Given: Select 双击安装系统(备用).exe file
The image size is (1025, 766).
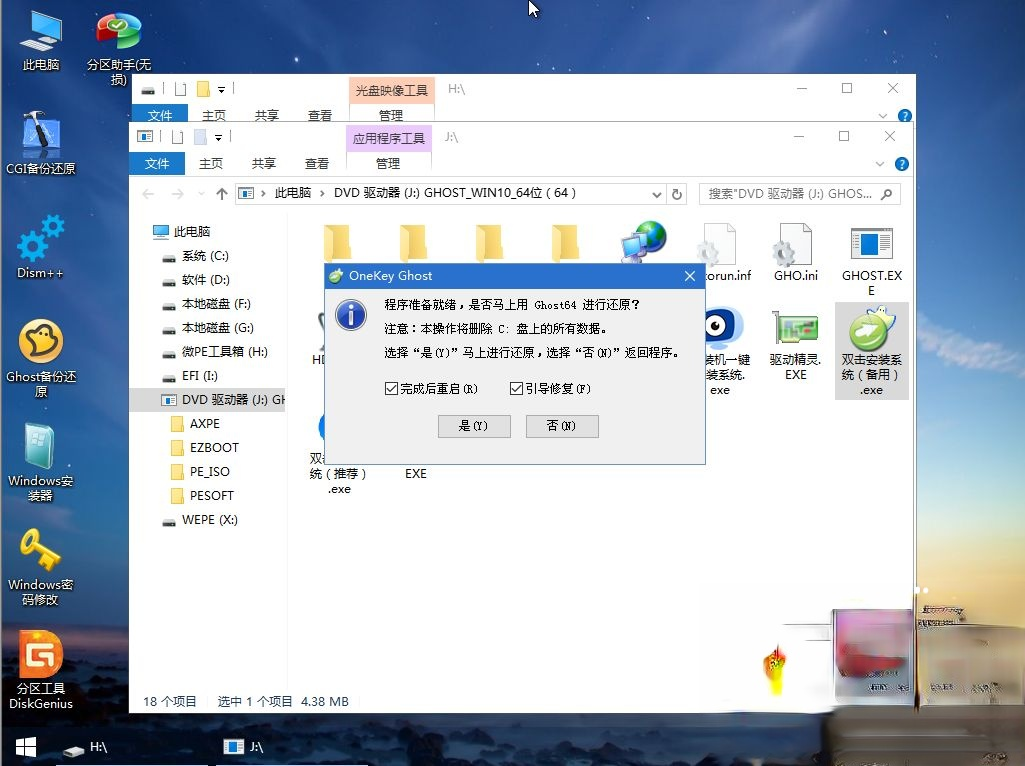Looking at the screenshot, I should [x=871, y=351].
